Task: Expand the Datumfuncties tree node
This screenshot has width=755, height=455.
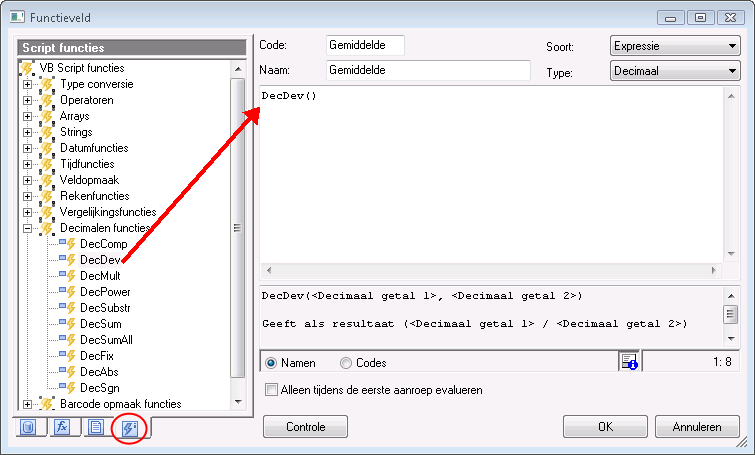Action: [x=27, y=148]
